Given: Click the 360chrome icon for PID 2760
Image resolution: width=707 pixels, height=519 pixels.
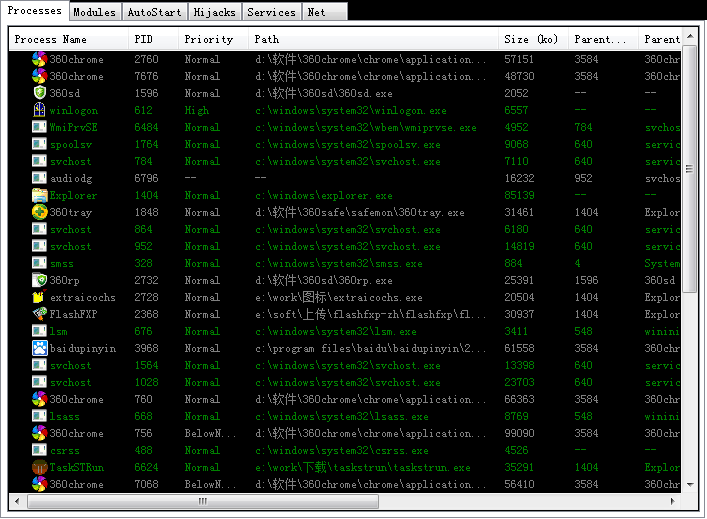Looking at the screenshot, I should coord(40,59).
